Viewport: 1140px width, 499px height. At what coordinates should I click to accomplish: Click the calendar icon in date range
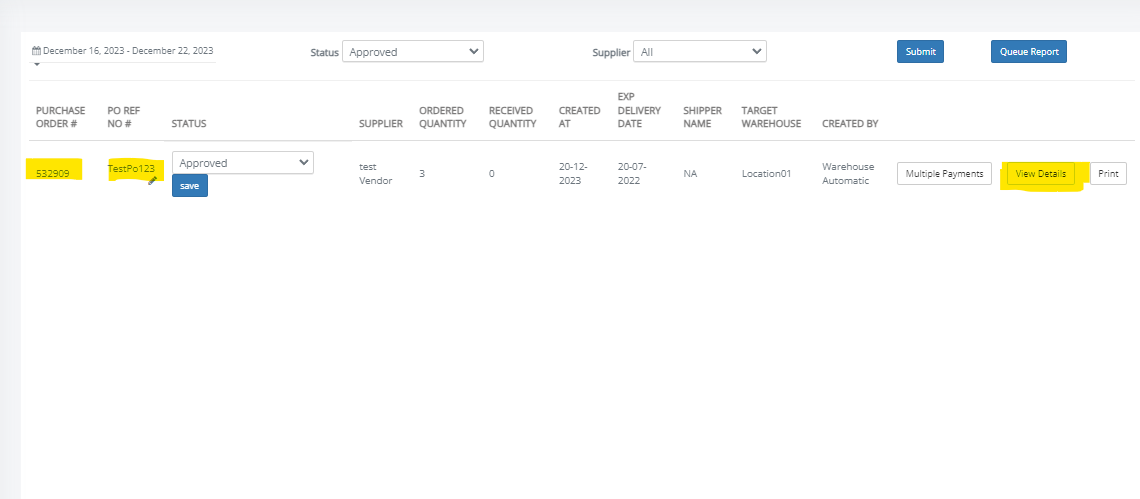[x=36, y=51]
